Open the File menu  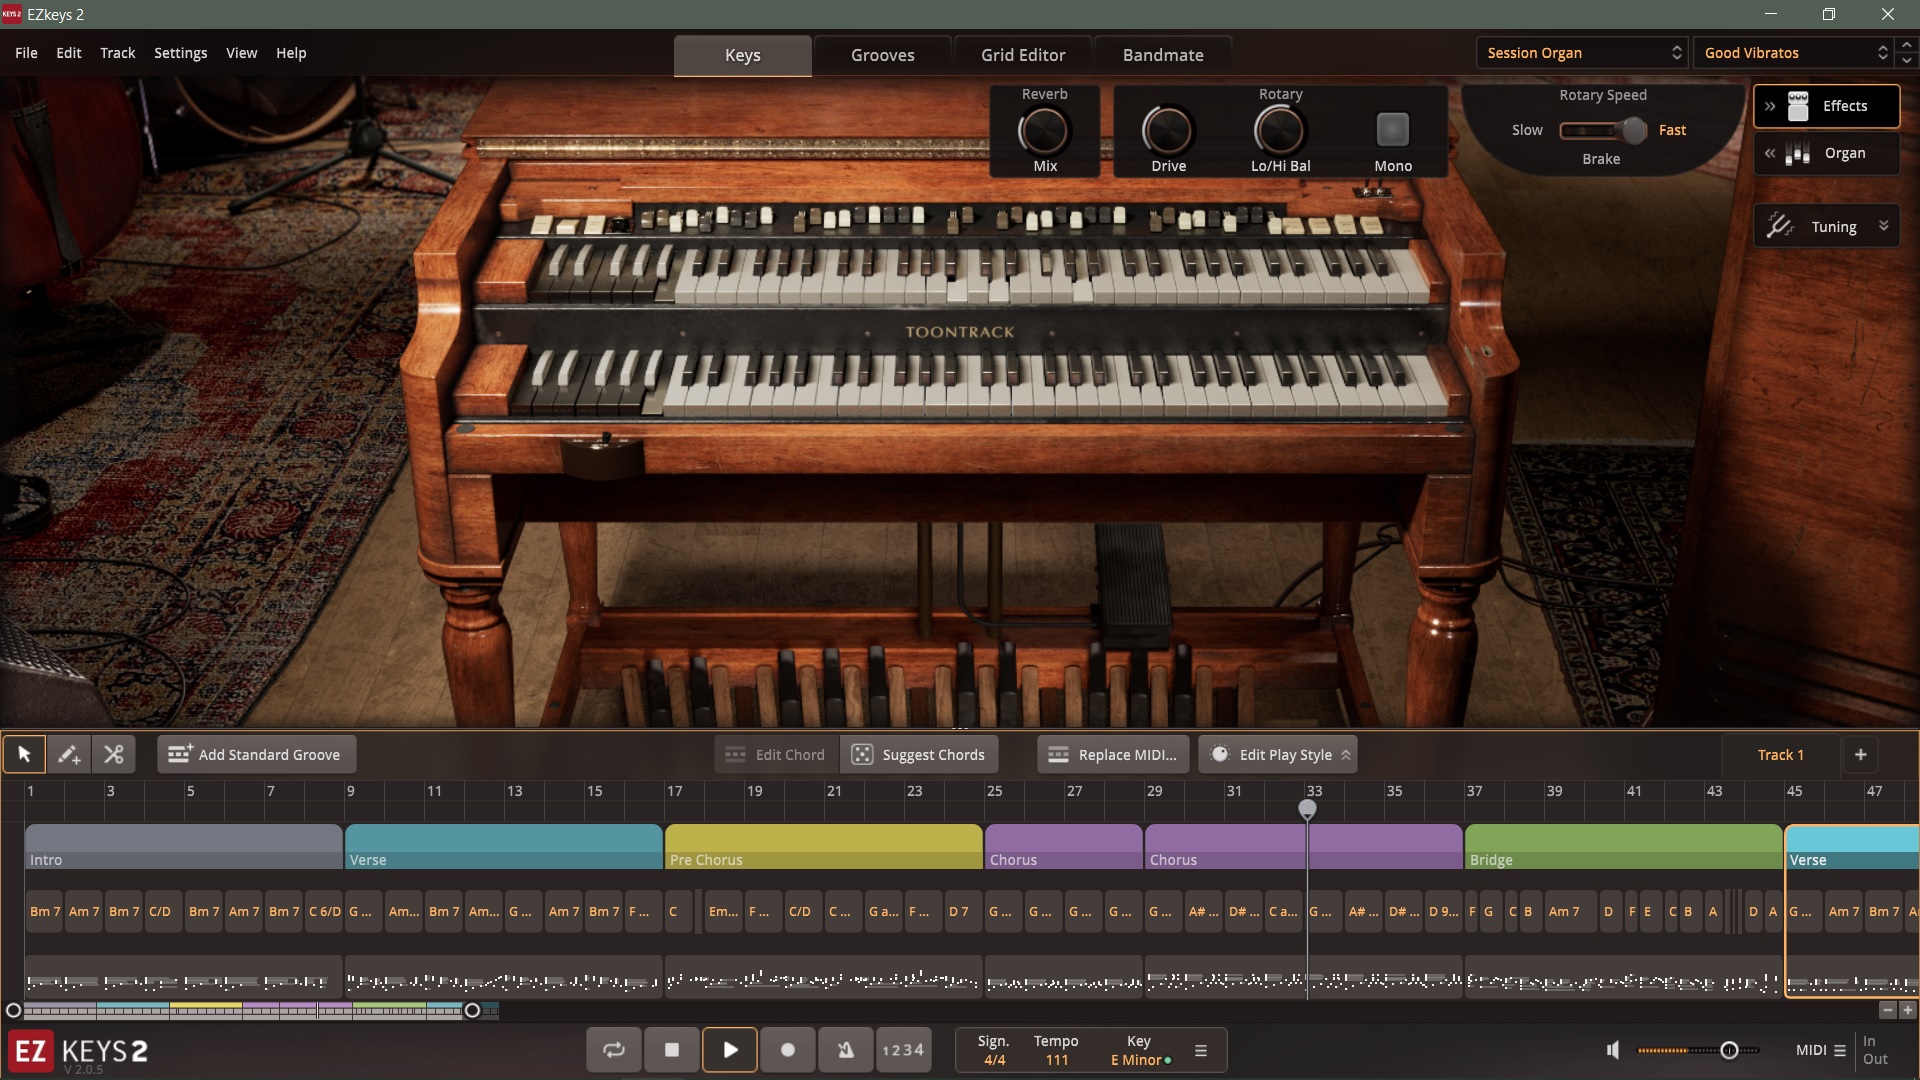tap(26, 53)
